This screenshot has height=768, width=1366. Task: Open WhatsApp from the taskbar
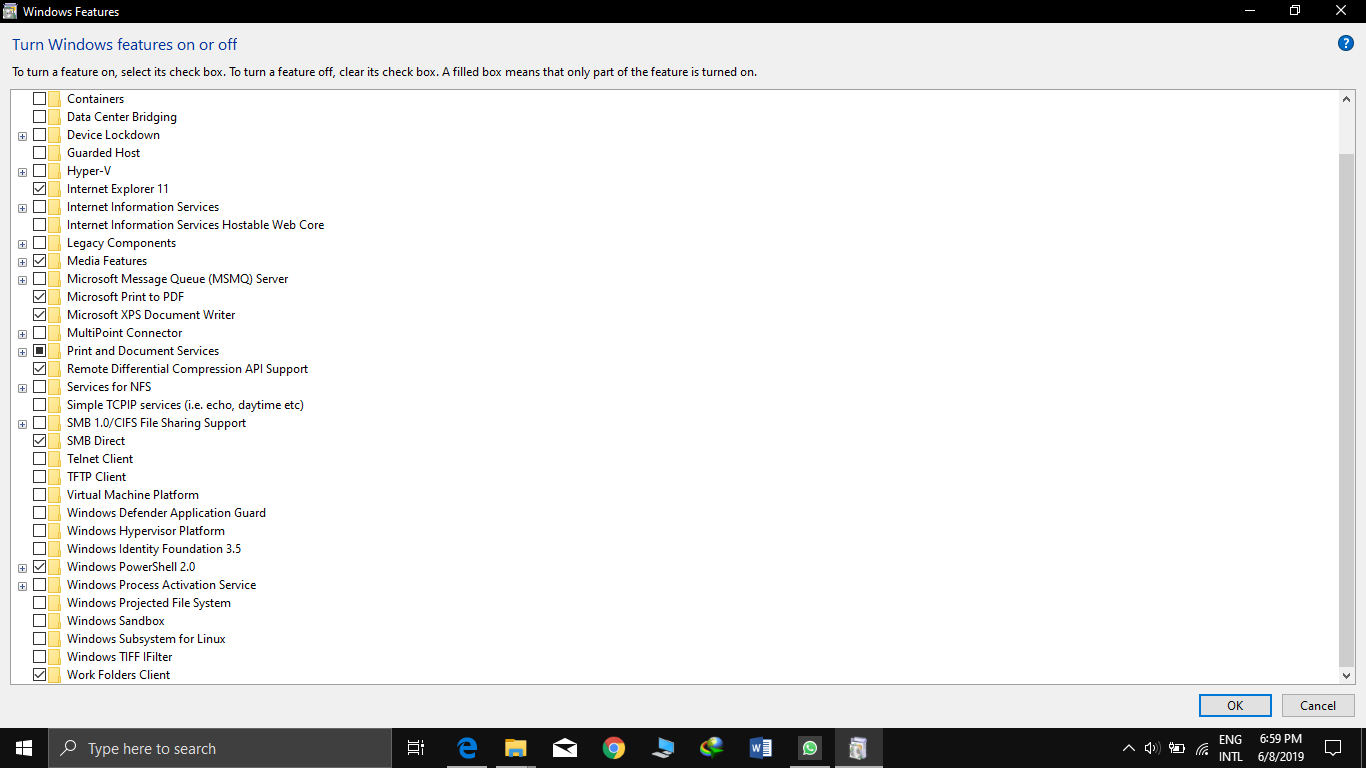click(810, 748)
